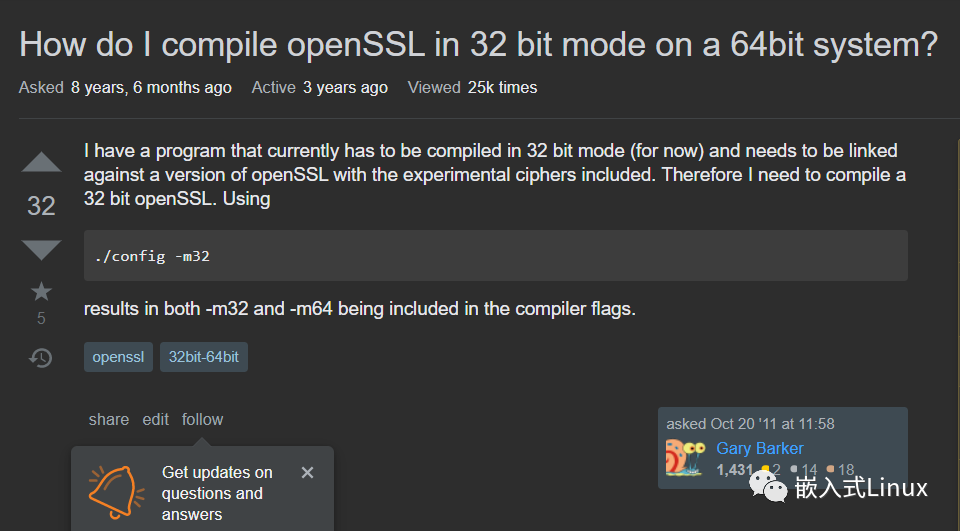This screenshot has width=960, height=531.
Task: Click the reputation score 1,431
Action: (735, 470)
